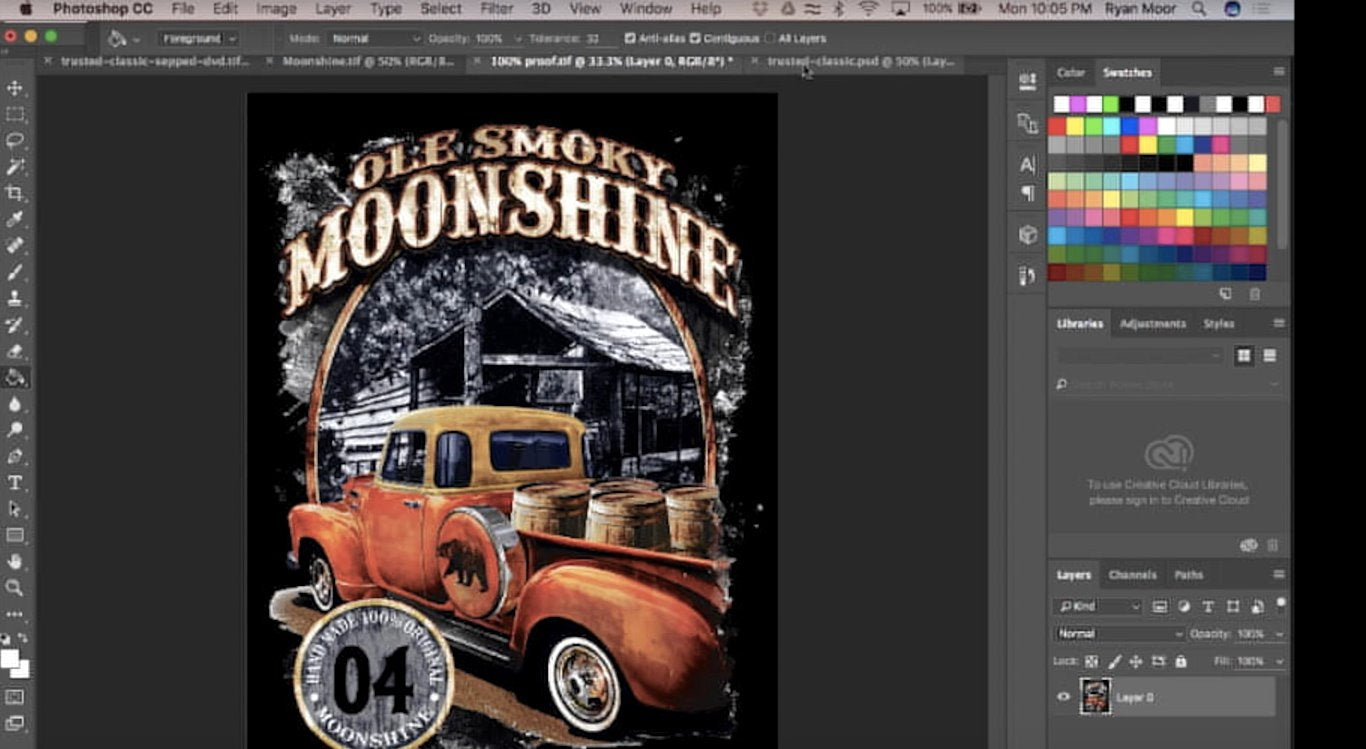Select the Eyedropper tool
This screenshot has height=749, width=1366.
click(x=15, y=219)
